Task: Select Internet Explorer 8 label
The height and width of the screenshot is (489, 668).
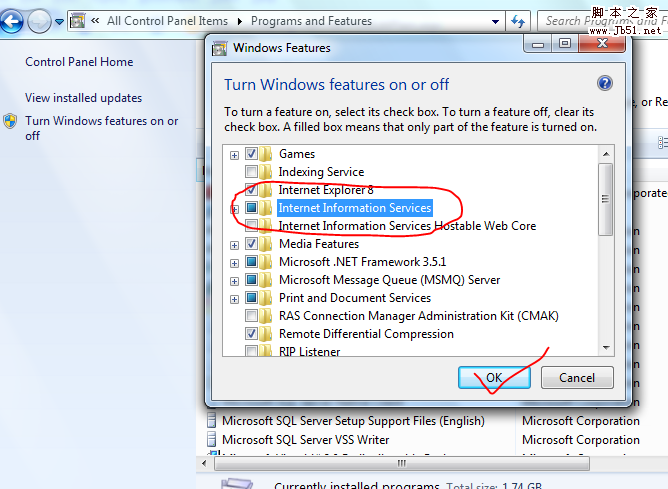Action: click(326, 190)
